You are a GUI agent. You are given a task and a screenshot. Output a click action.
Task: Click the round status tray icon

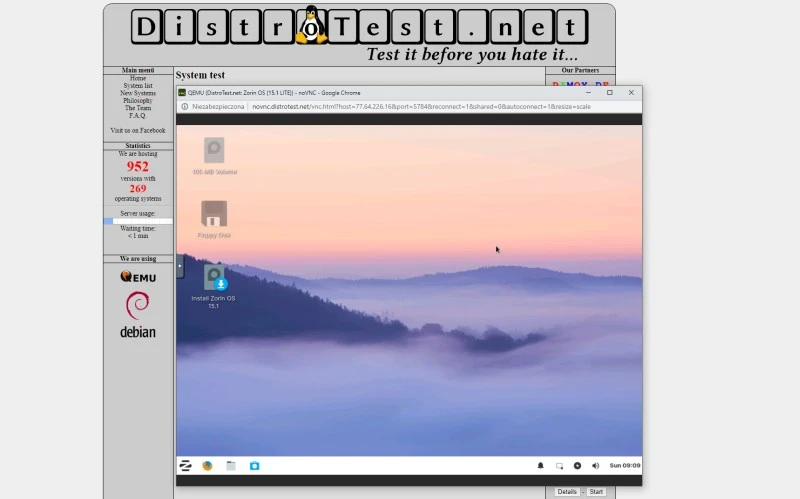click(577, 465)
